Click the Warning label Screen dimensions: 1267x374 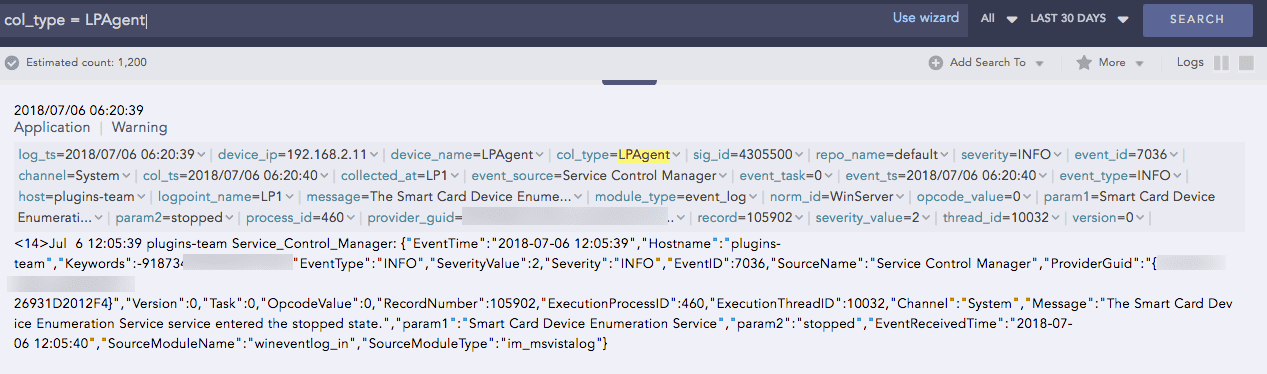pos(139,128)
